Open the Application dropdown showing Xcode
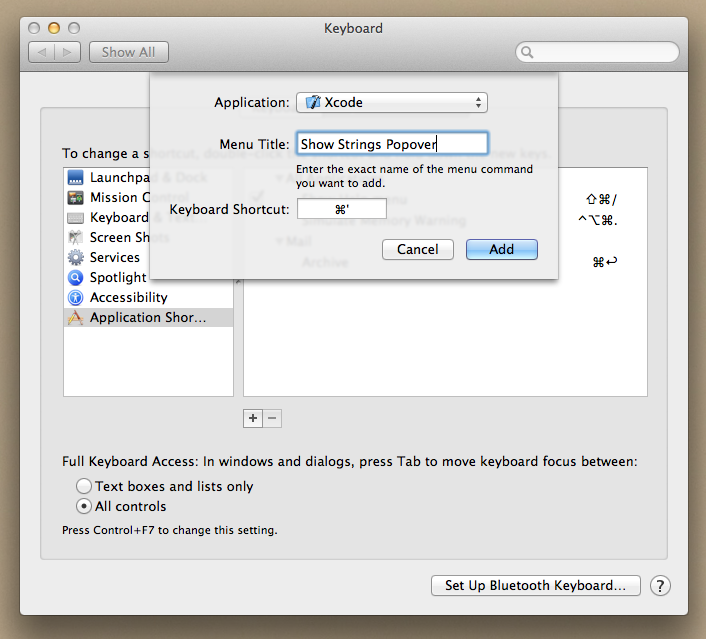This screenshot has height=639, width=706. point(392,103)
